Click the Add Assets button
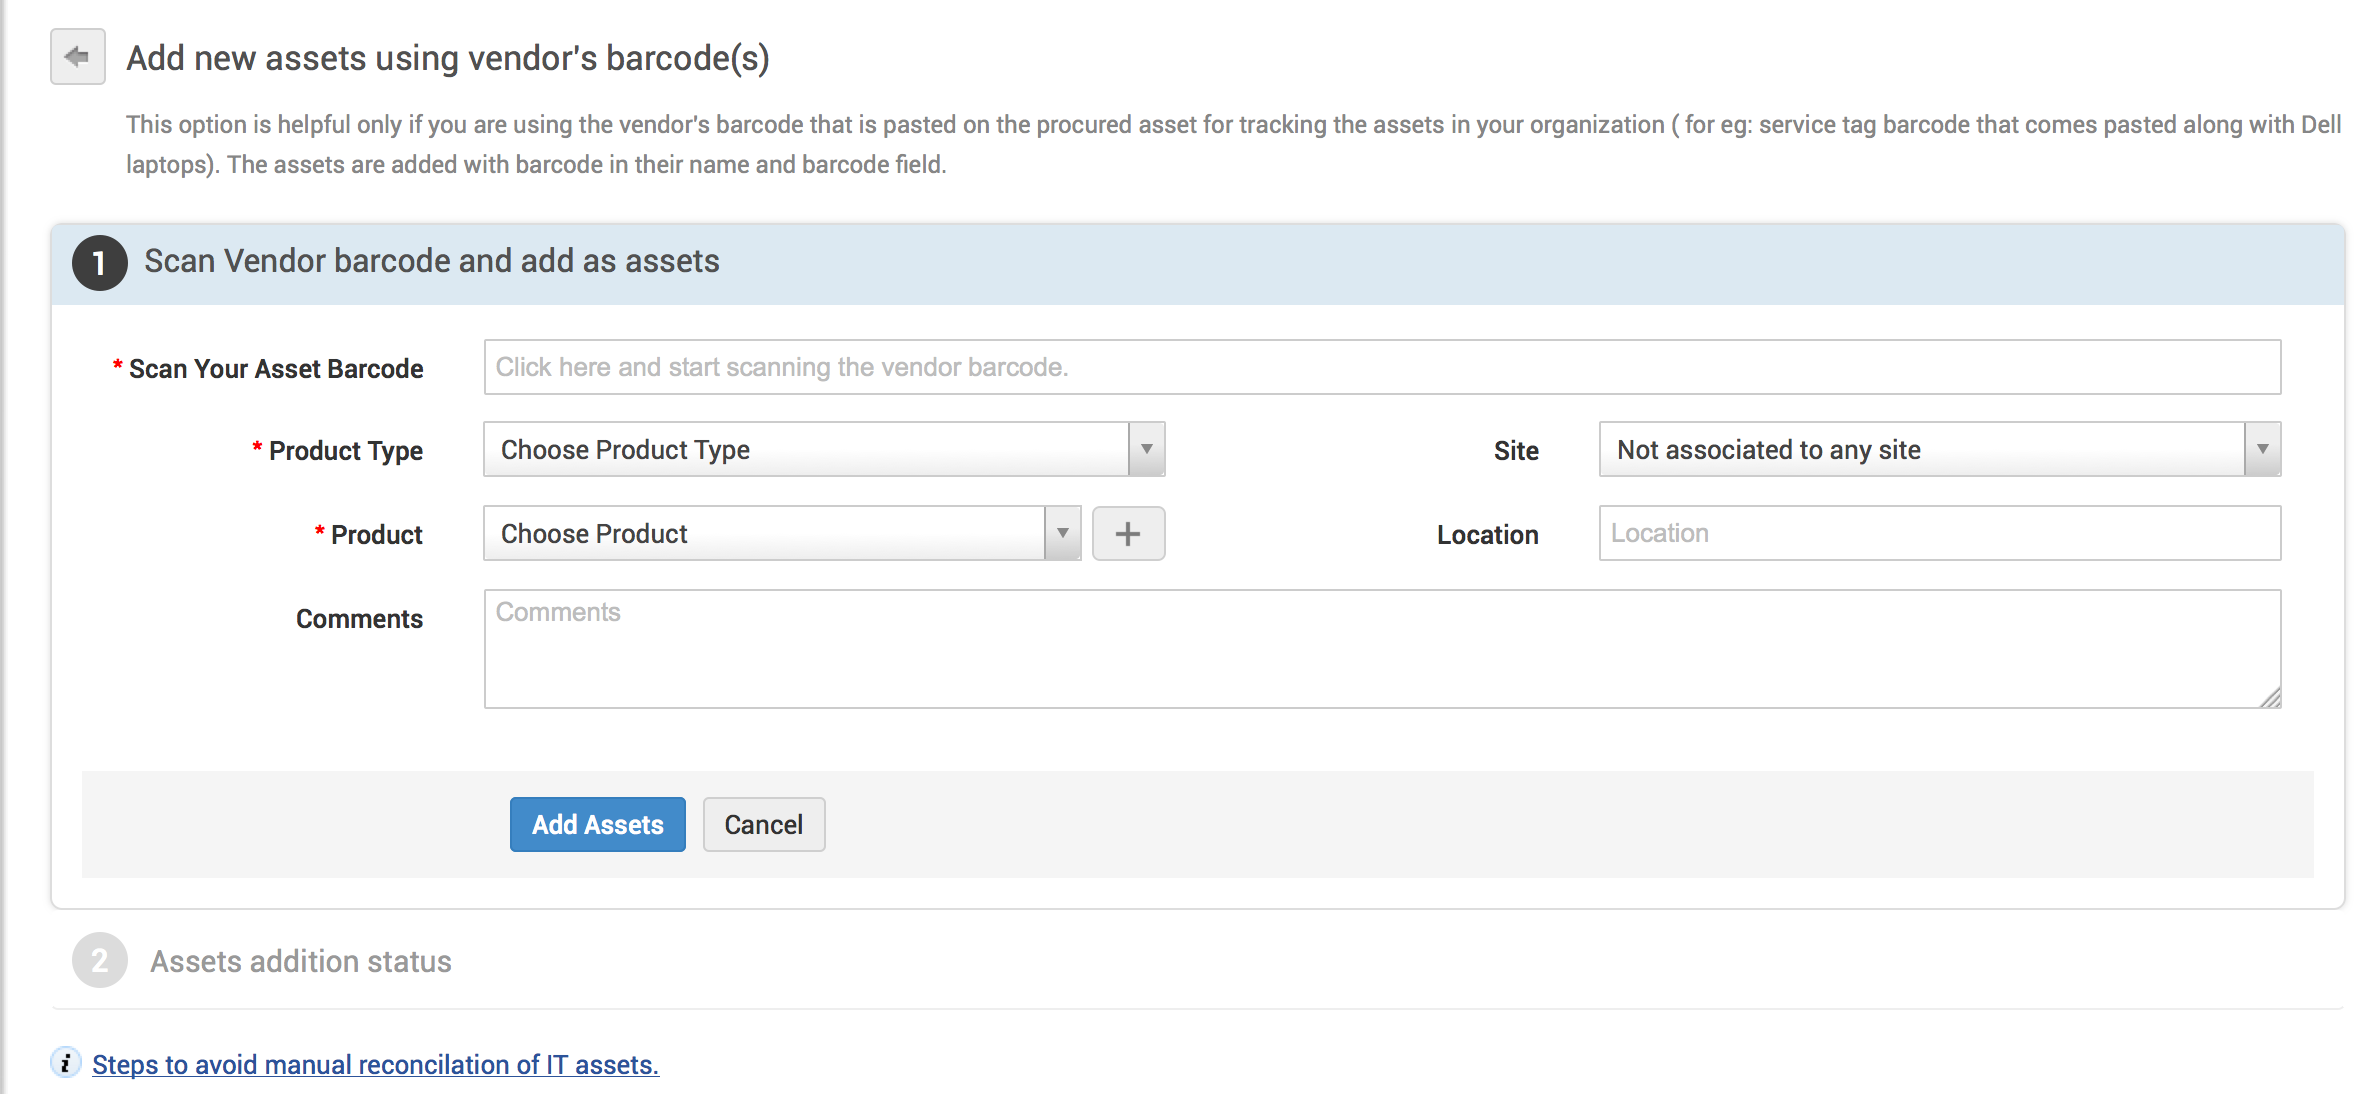 coord(597,825)
